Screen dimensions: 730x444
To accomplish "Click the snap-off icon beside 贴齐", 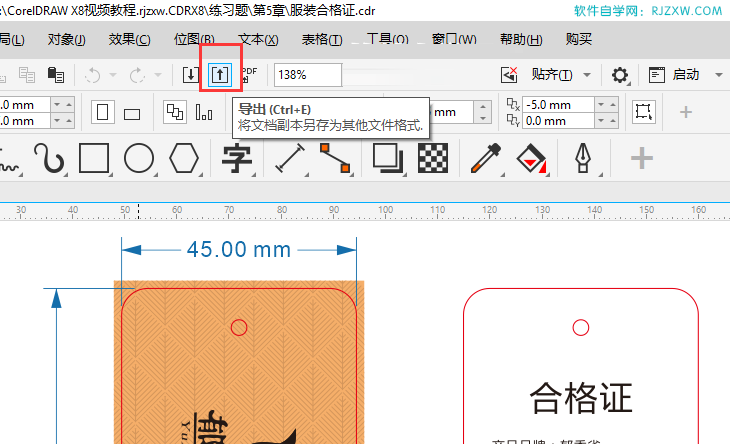I will (509, 74).
